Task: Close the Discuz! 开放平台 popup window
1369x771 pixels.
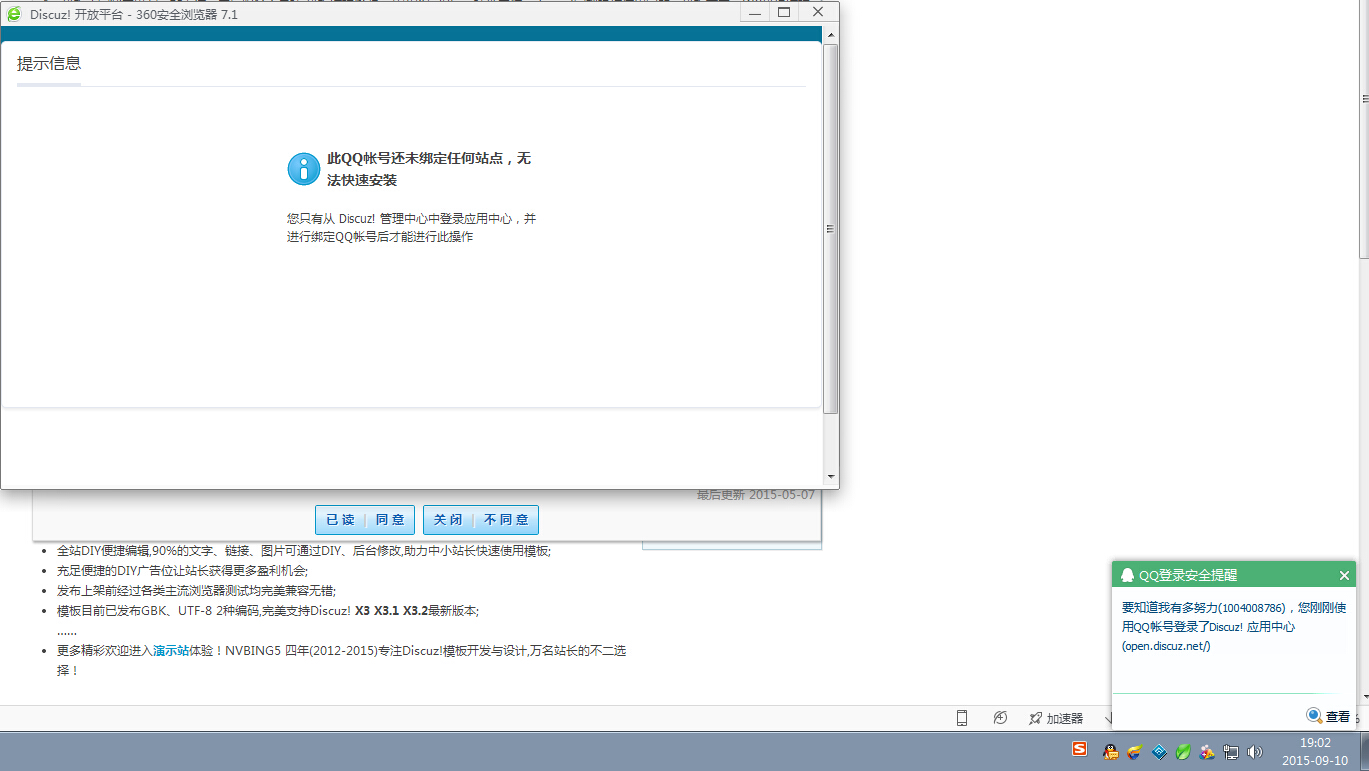Action: click(x=818, y=12)
